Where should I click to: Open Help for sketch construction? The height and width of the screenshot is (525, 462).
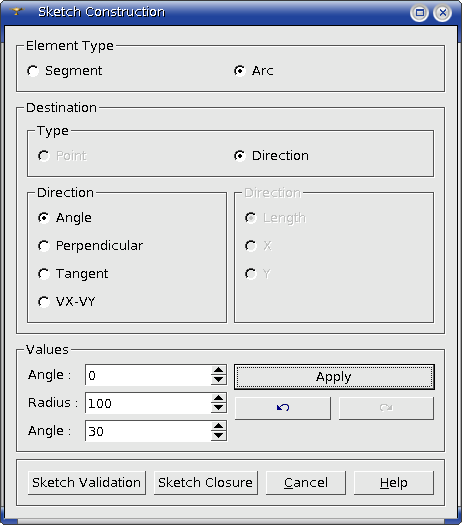point(394,483)
